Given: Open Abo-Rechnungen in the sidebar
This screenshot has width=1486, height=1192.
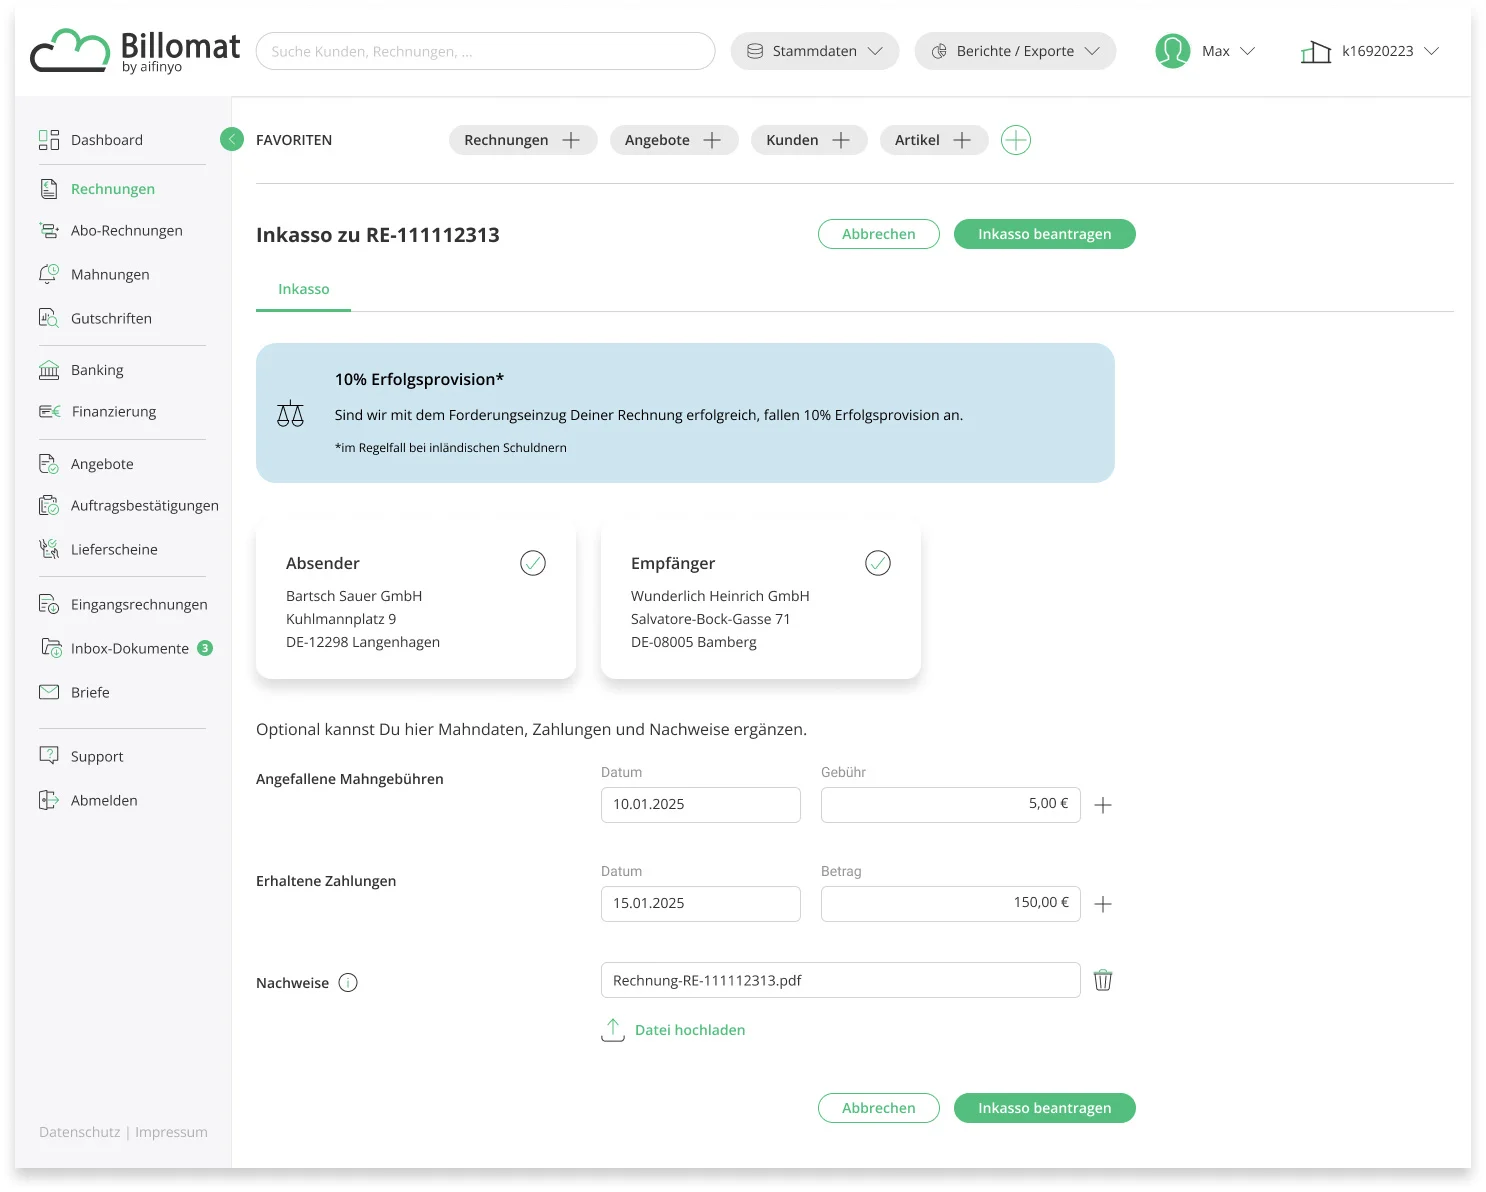Looking at the screenshot, I should (x=126, y=231).
